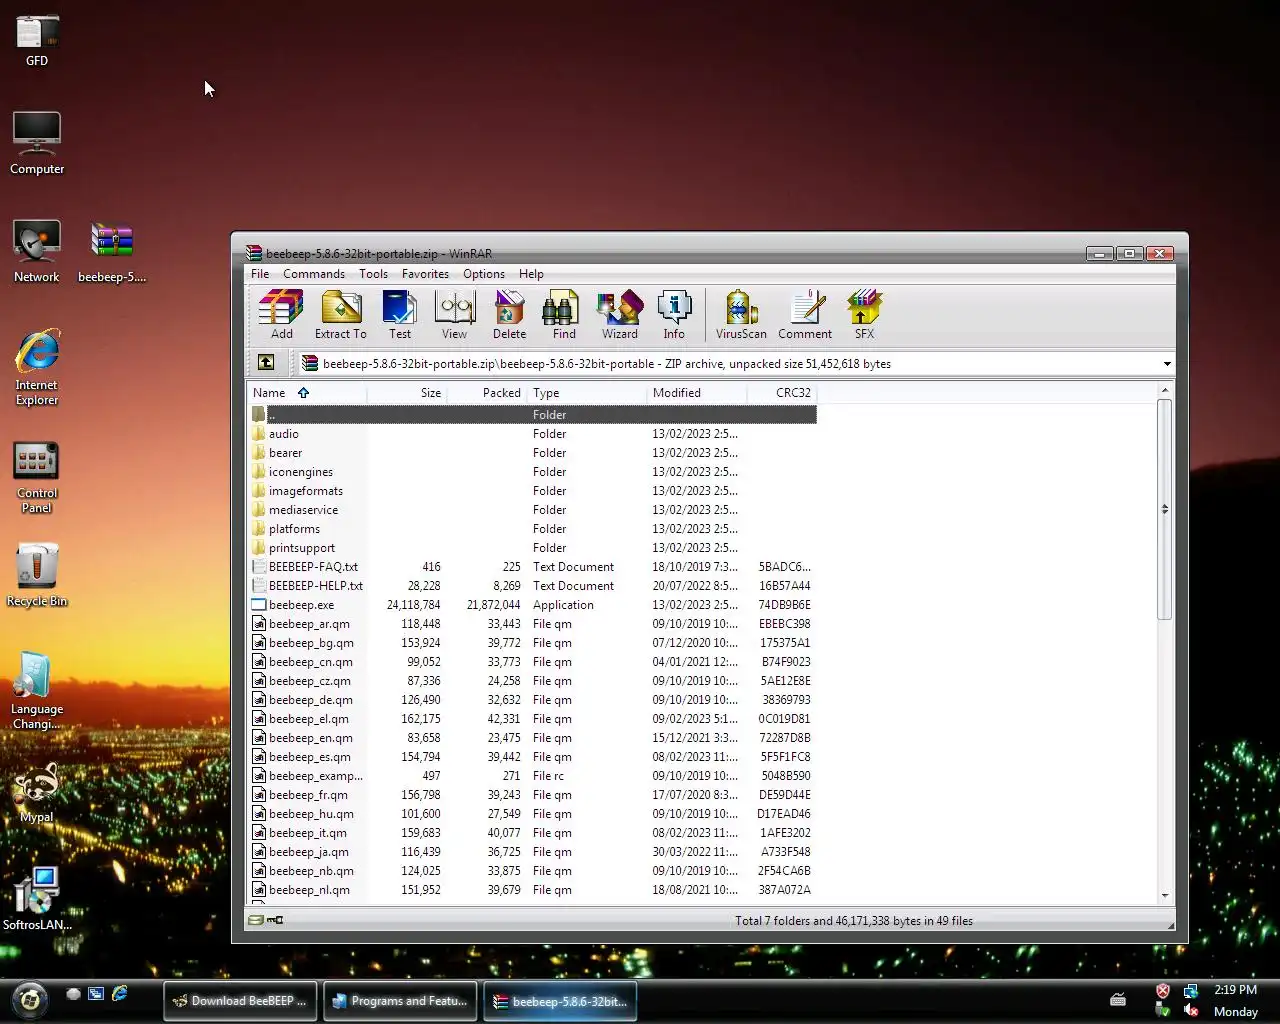Image resolution: width=1280 pixels, height=1024 pixels.
Task: Sort file list by Name column
Action: pyautogui.click(x=307, y=392)
